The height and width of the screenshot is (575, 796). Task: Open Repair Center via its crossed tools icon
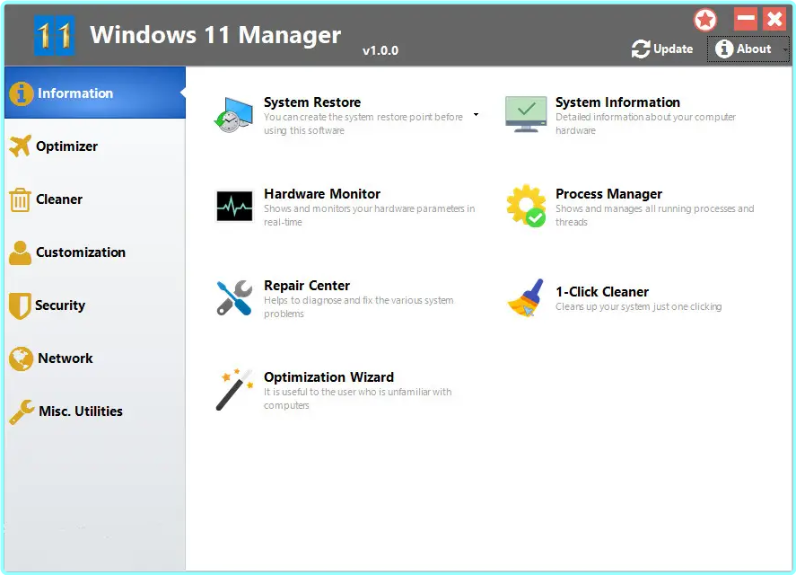[234, 297]
